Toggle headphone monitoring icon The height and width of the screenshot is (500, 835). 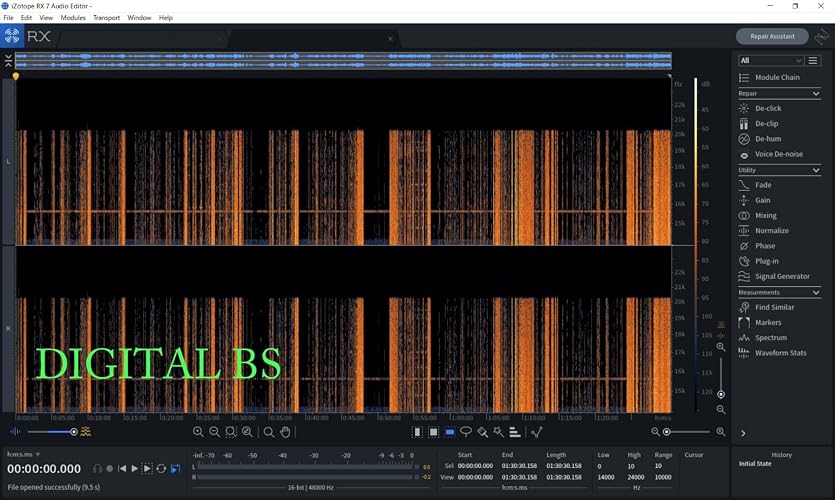coord(97,469)
